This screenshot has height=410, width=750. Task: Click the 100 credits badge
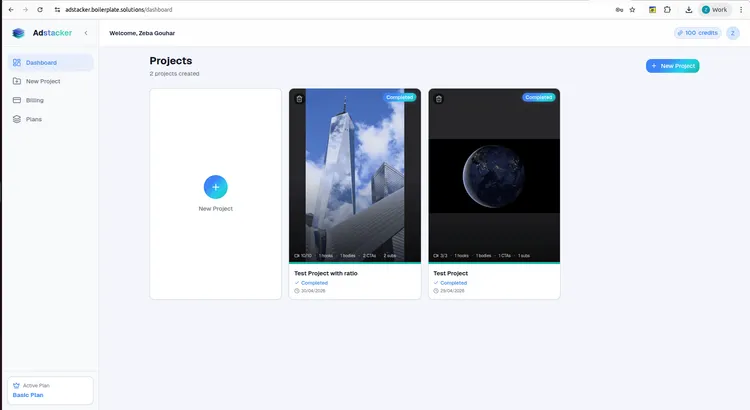click(x=697, y=33)
